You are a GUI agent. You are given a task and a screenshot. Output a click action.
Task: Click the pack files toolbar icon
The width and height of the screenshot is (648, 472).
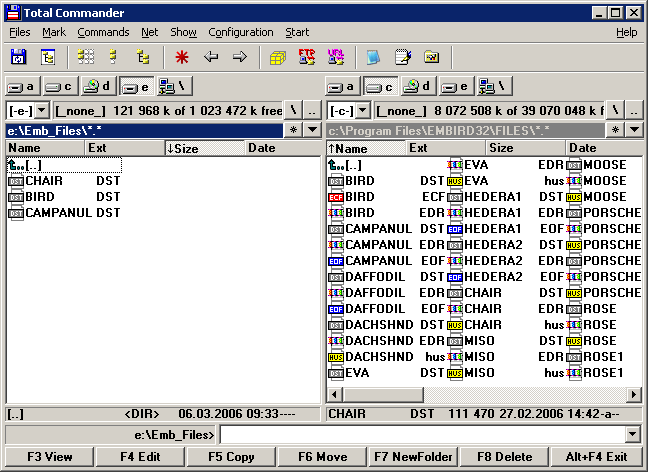[x=278, y=57]
